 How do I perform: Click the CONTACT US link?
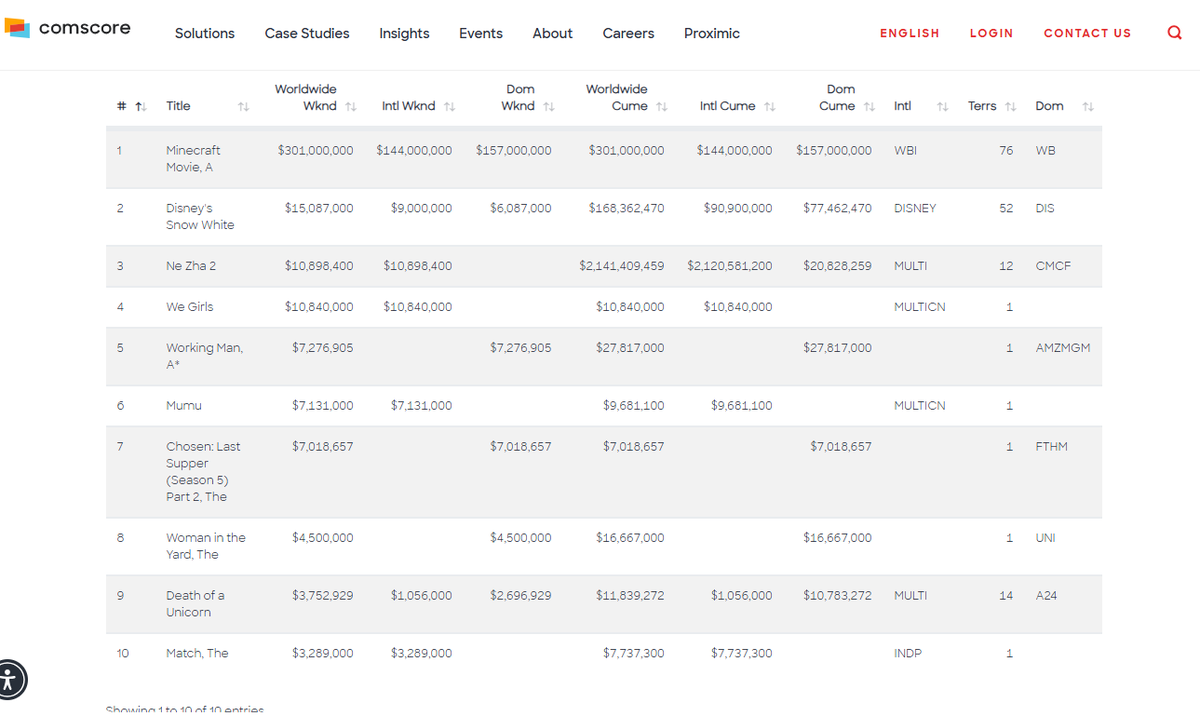point(1087,33)
